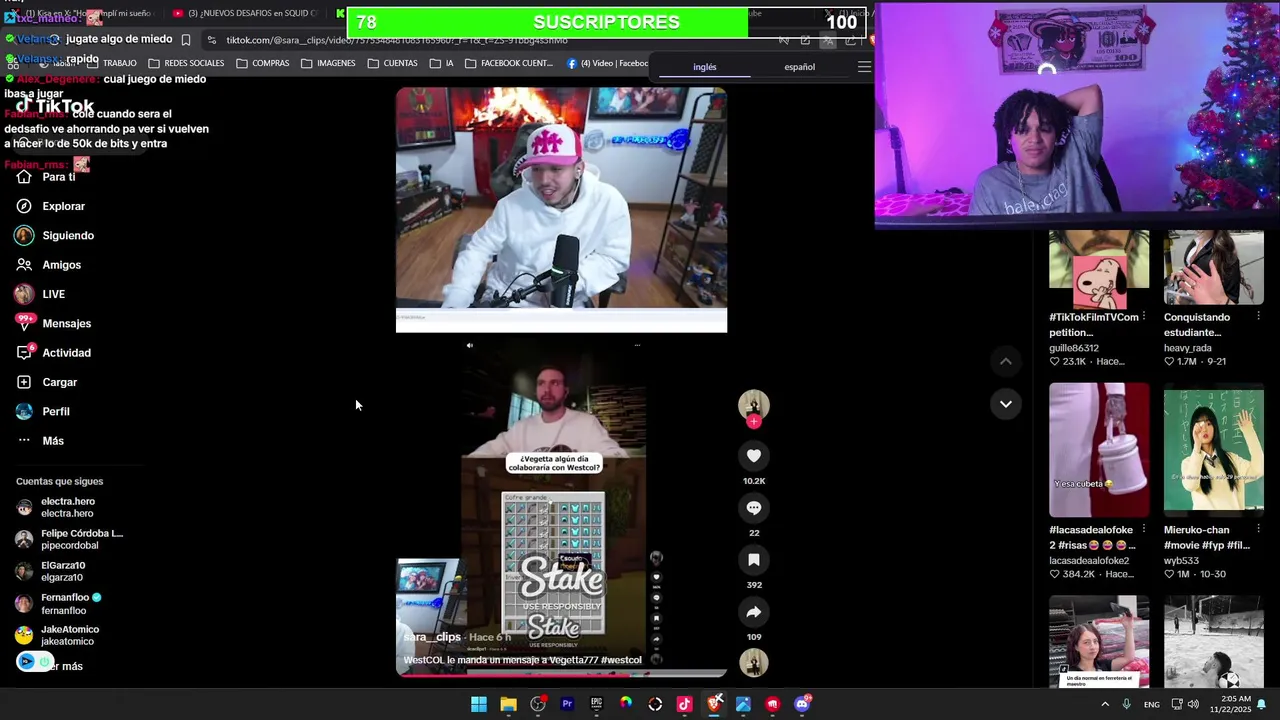Open volume control in system tray

coord(1193,704)
